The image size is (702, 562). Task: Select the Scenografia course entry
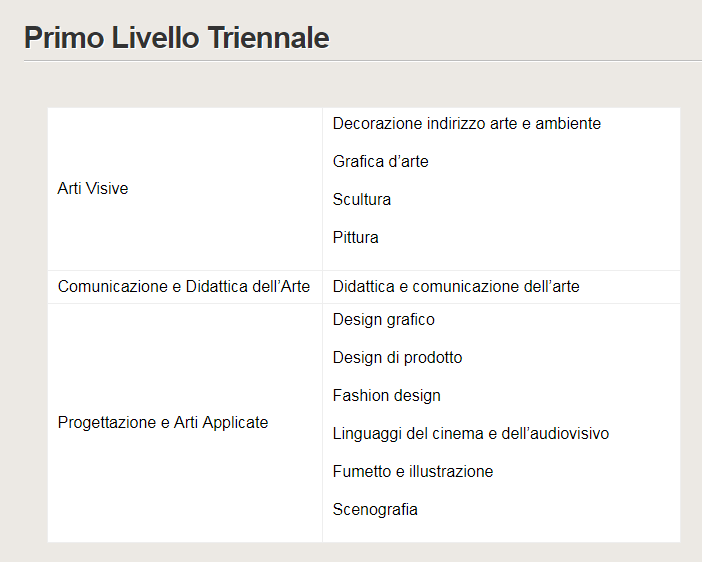point(375,510)
